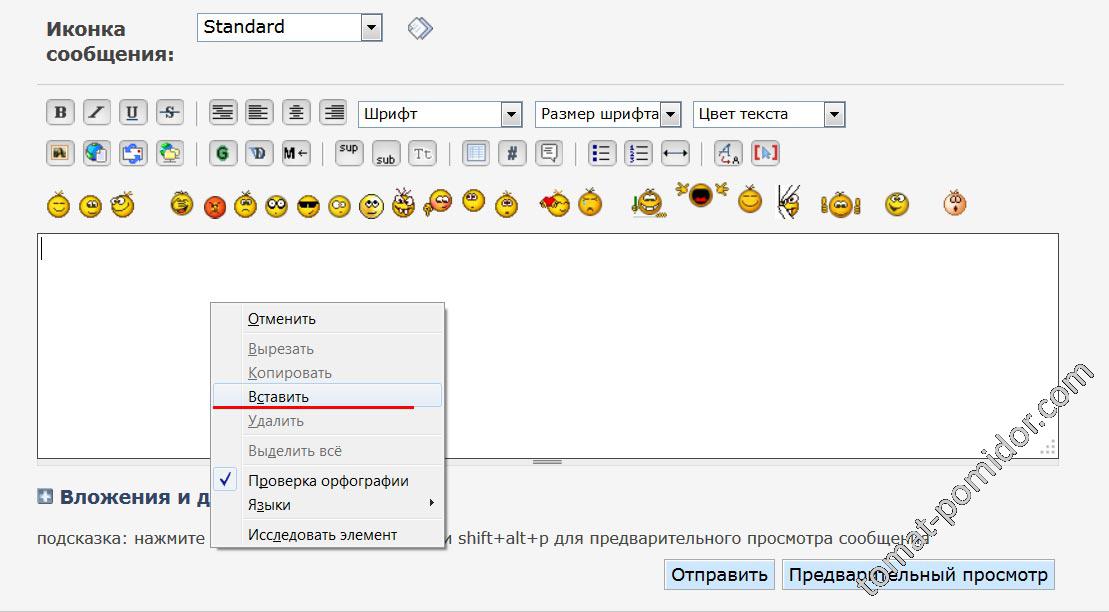
Task: Insert a horizontal line
Action: coord(676,154)
